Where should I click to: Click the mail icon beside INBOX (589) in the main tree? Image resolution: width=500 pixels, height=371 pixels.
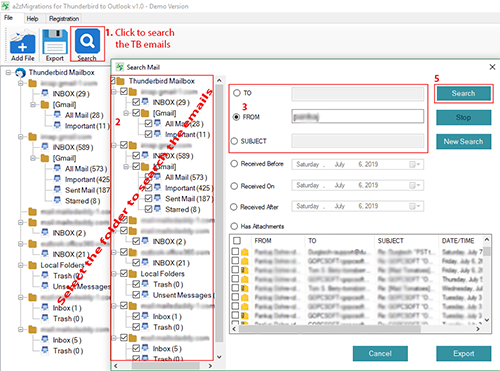[x=45, y=147]
